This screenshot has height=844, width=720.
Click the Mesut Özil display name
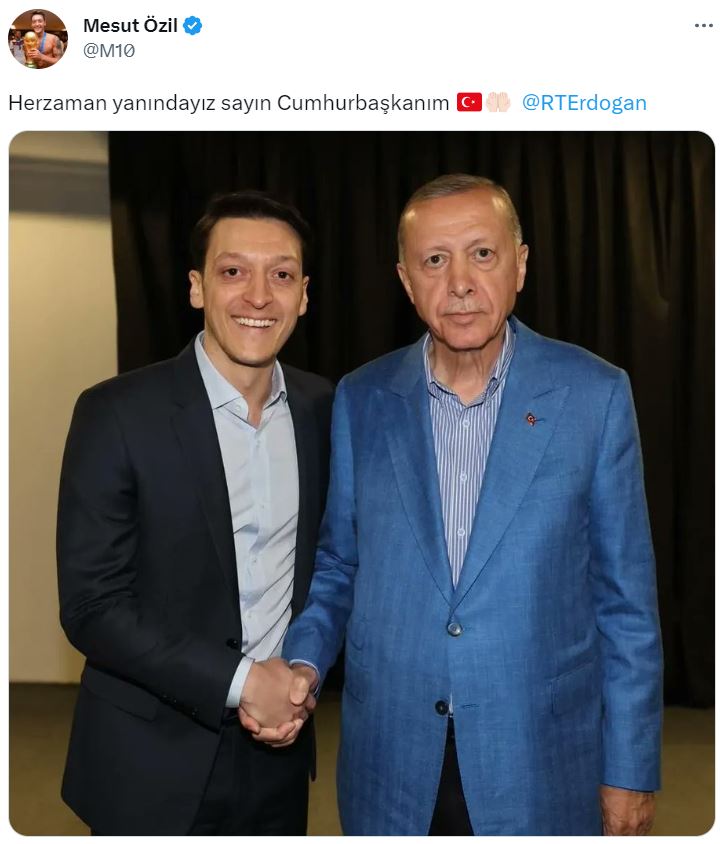pos(130,25)
